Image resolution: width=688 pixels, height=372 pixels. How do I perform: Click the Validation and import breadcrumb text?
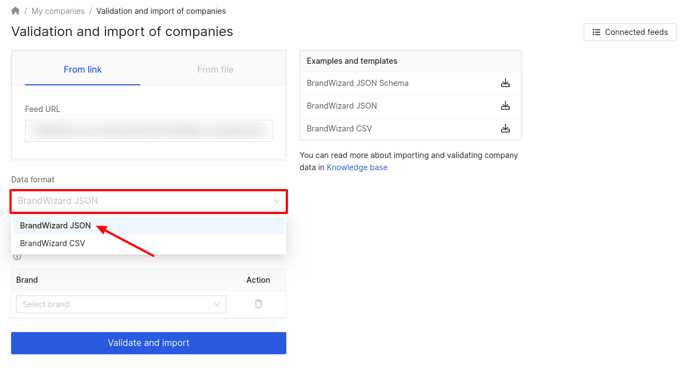[x=161, y=11]
